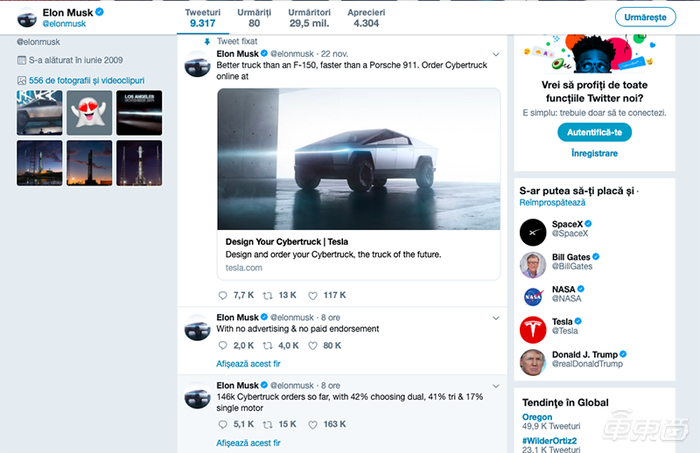Open the Urmăritori followers tab
This screenshot has width=700, height=453.
coord(309,18)
